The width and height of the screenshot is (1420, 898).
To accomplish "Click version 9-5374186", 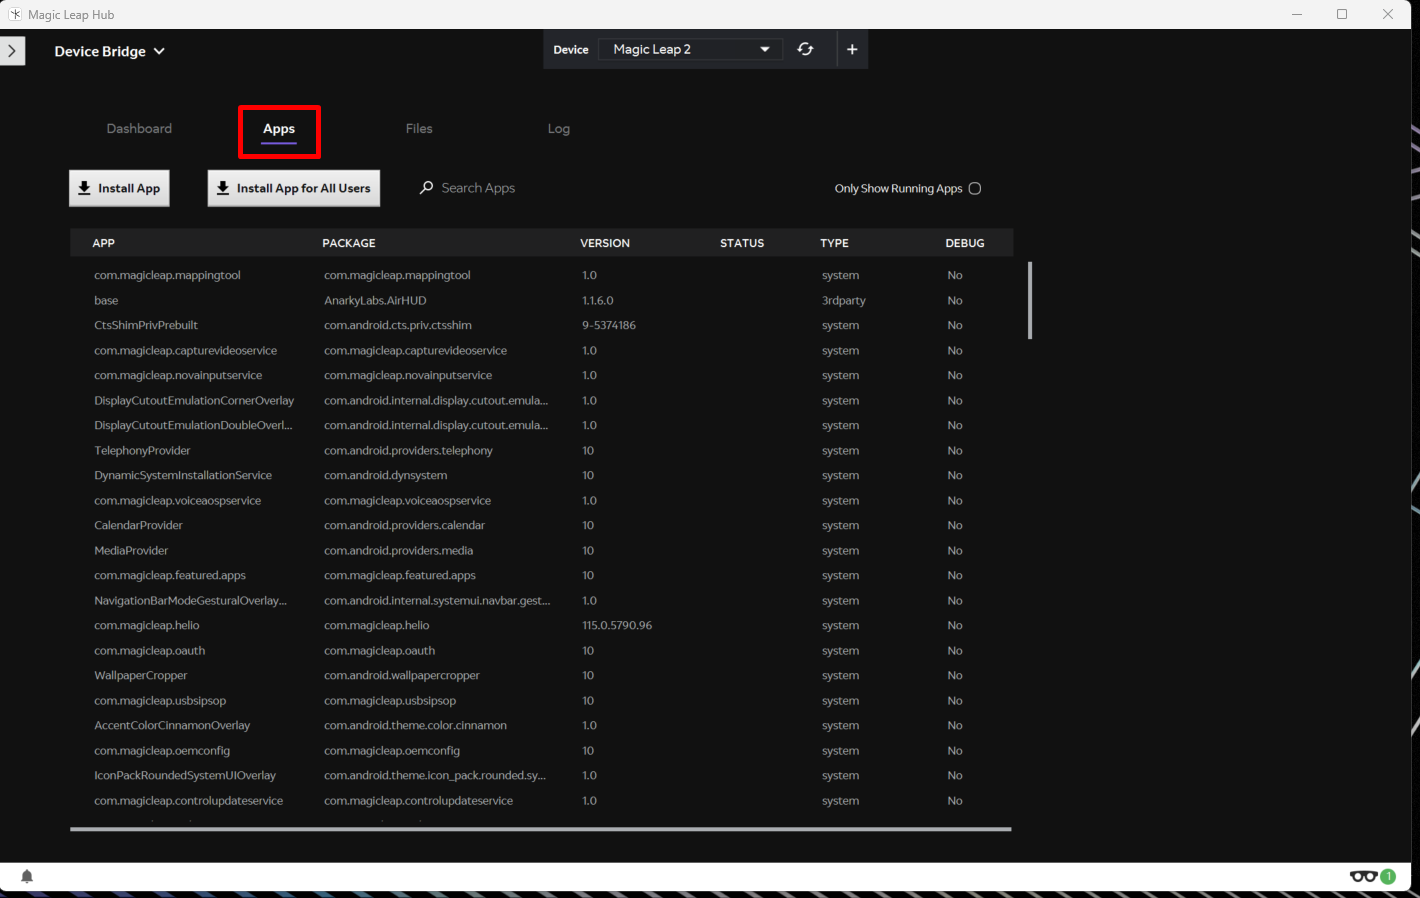I will tap(609, 325).
